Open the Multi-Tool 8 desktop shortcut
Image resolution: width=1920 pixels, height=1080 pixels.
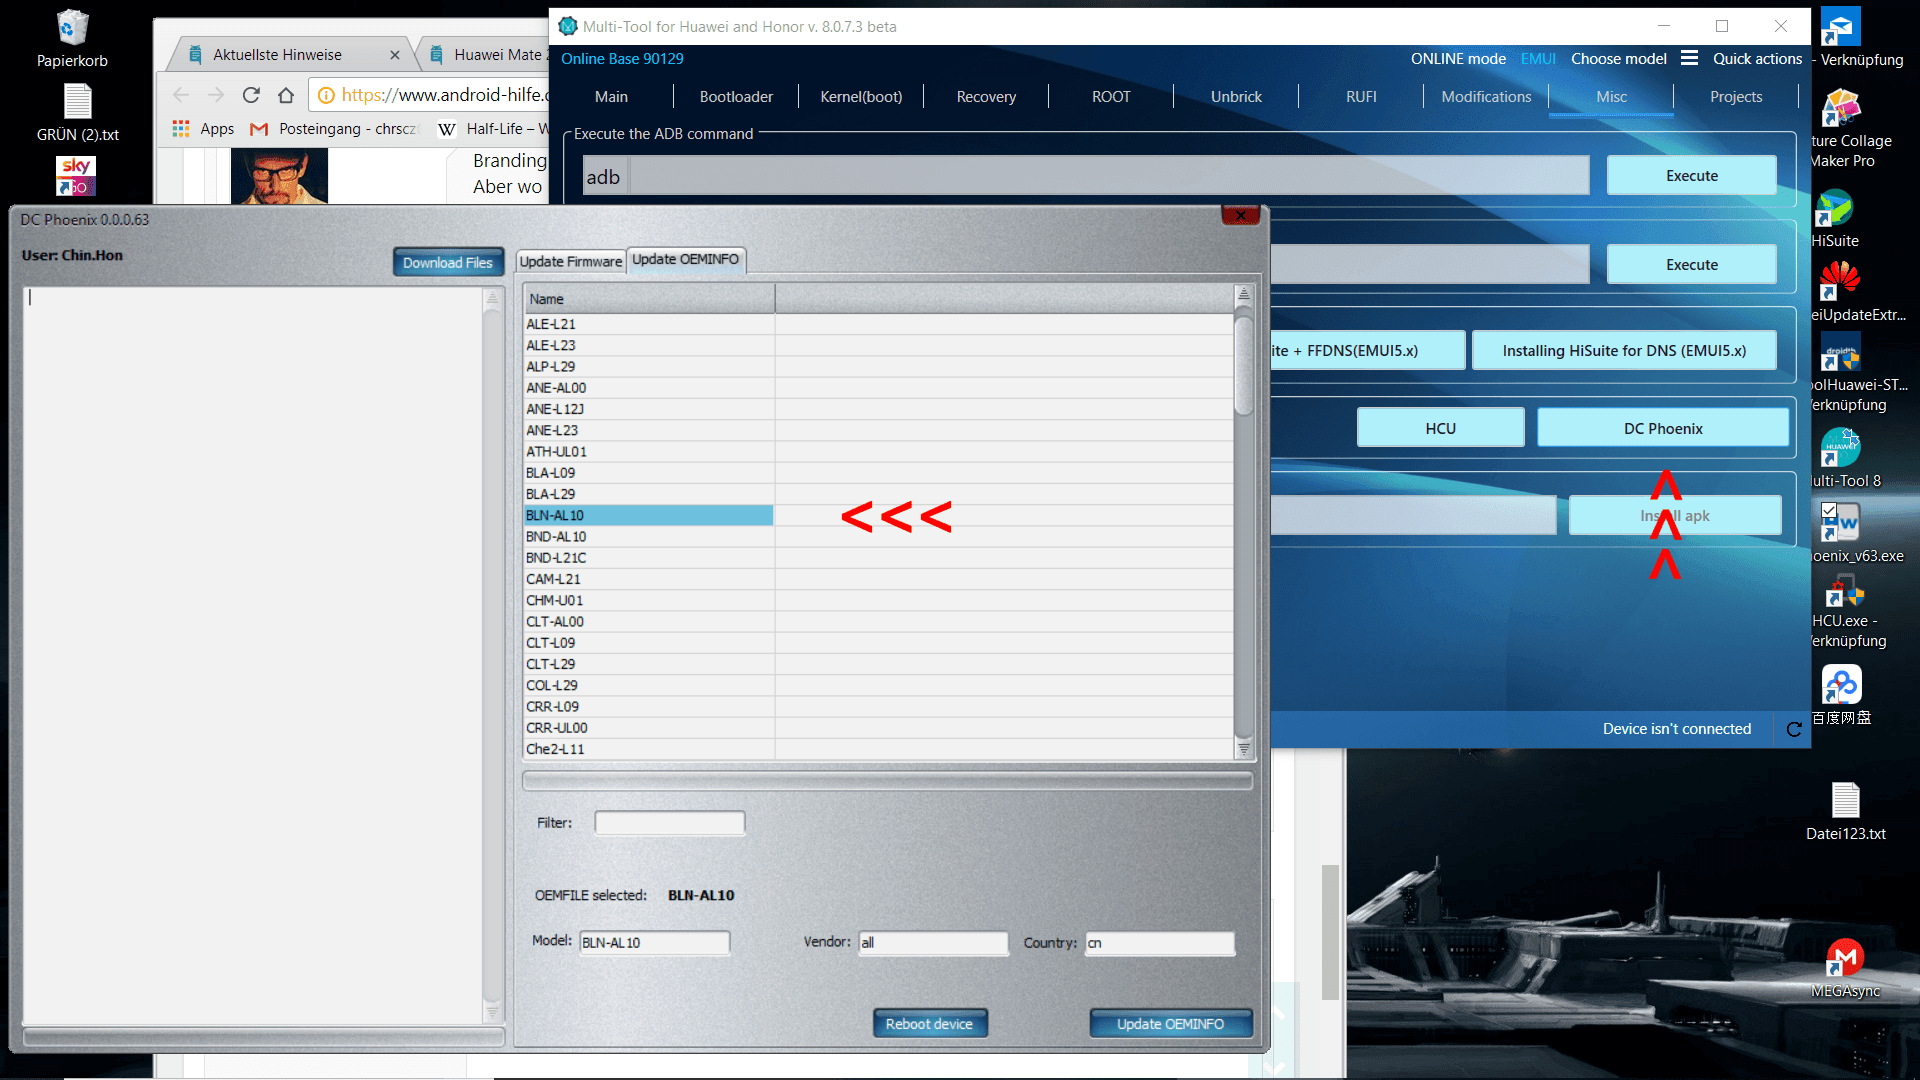(1839, 447)
